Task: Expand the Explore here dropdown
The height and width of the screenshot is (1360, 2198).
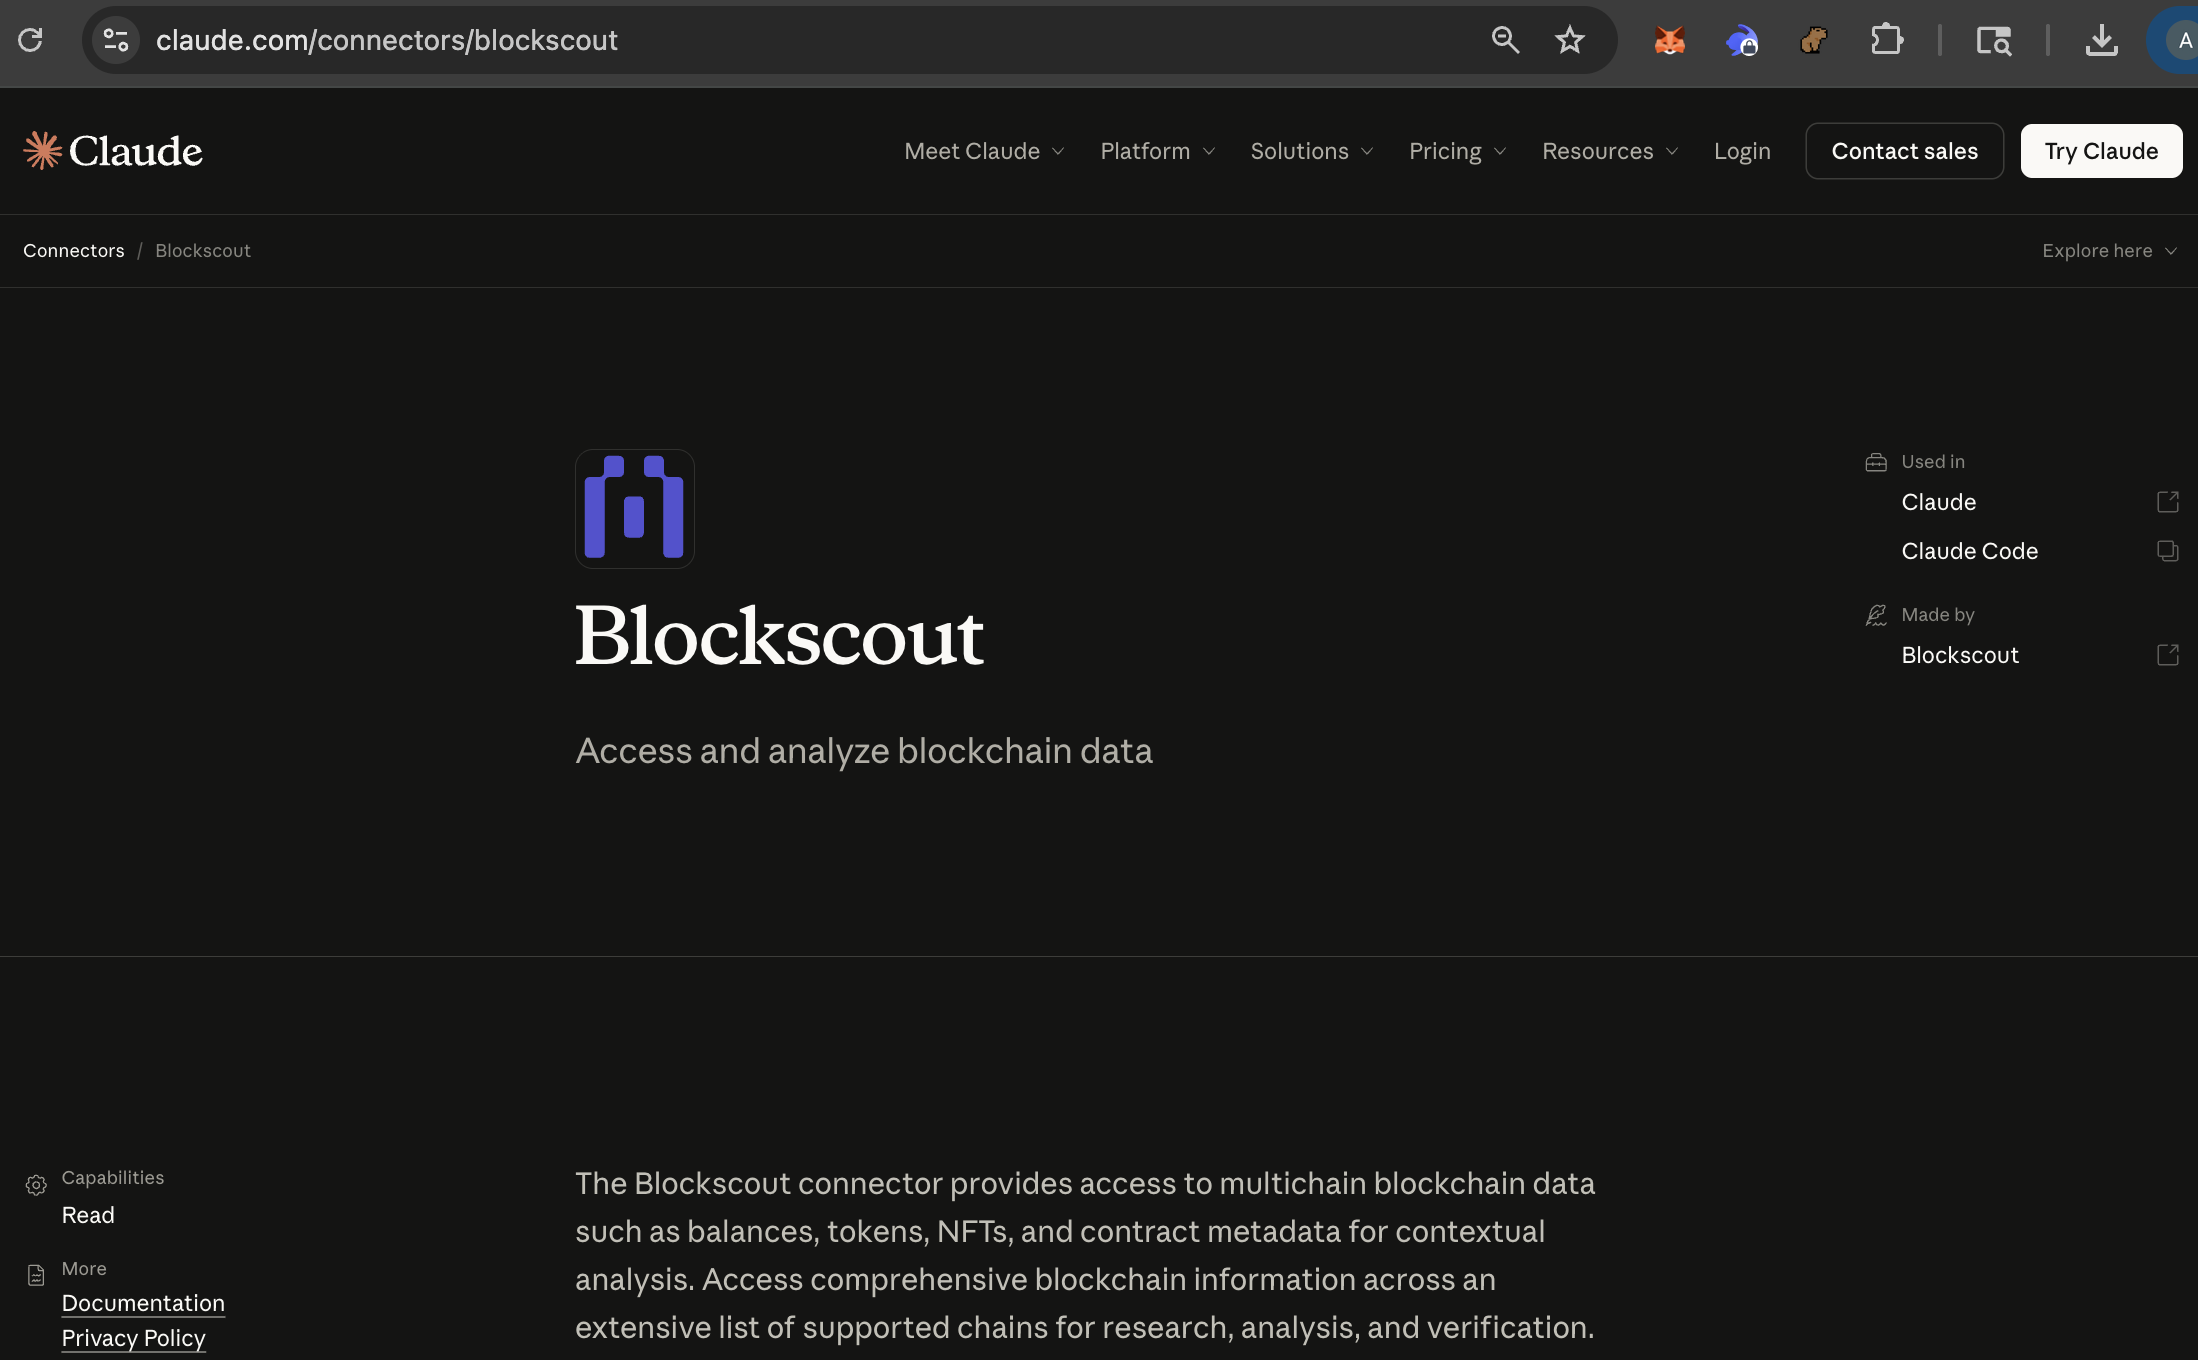Action: 2108,250
